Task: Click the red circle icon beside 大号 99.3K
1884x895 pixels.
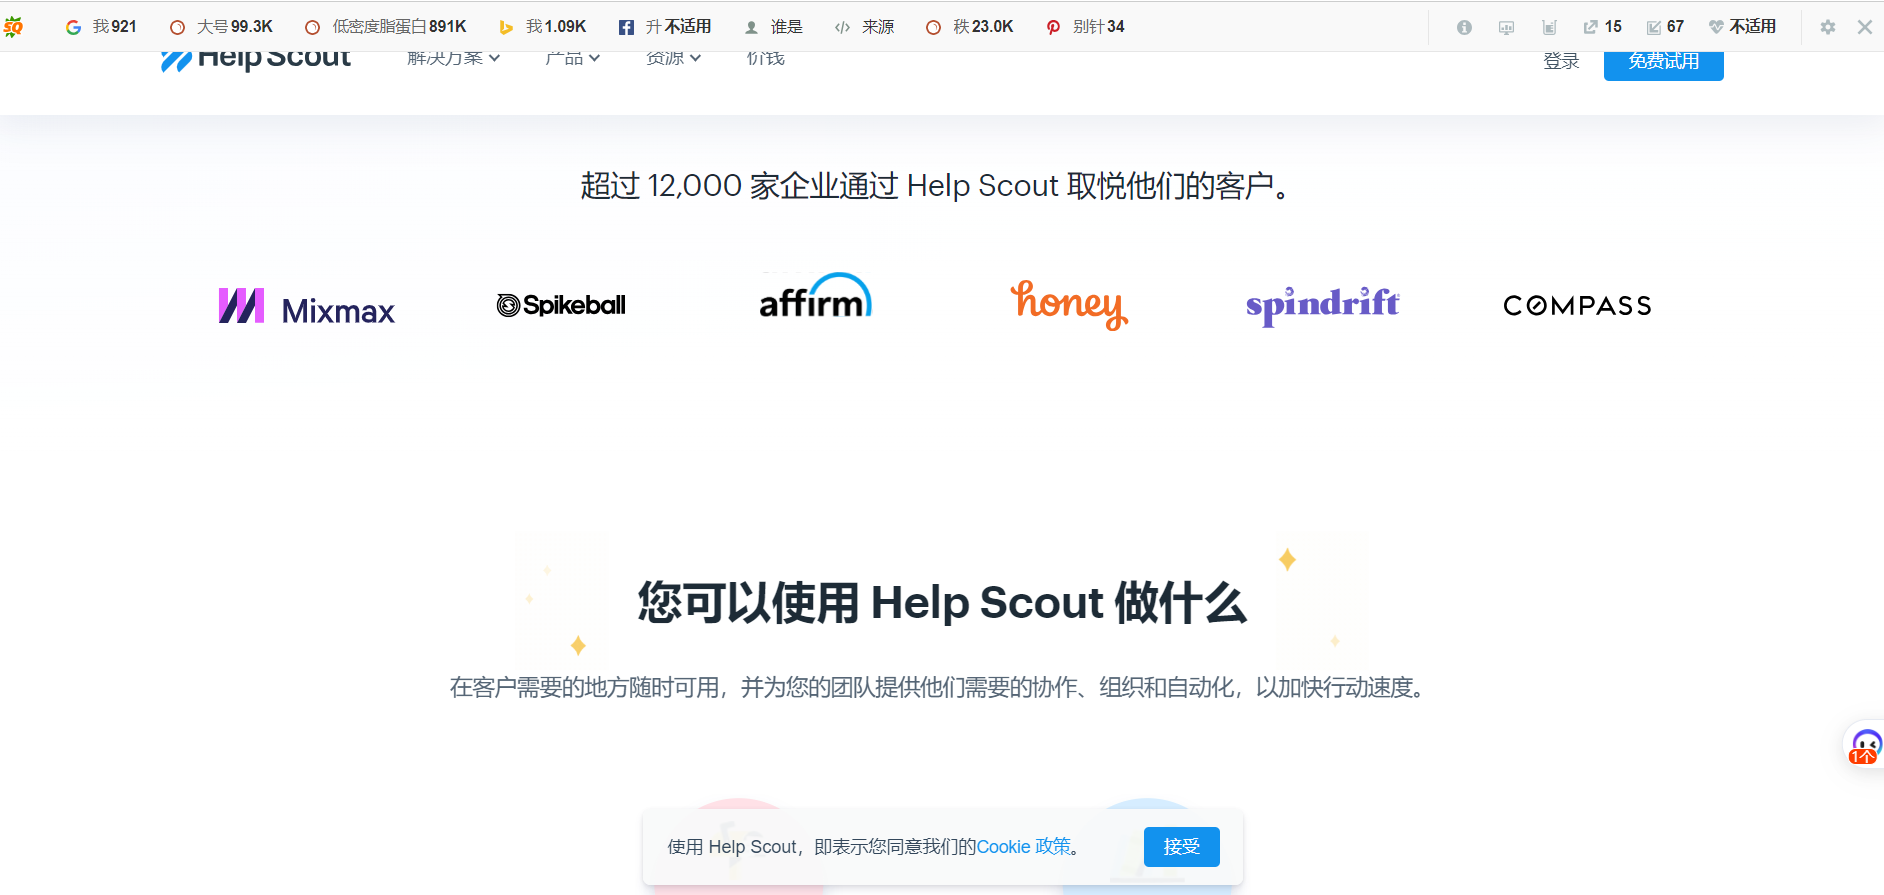Action: 177,27
